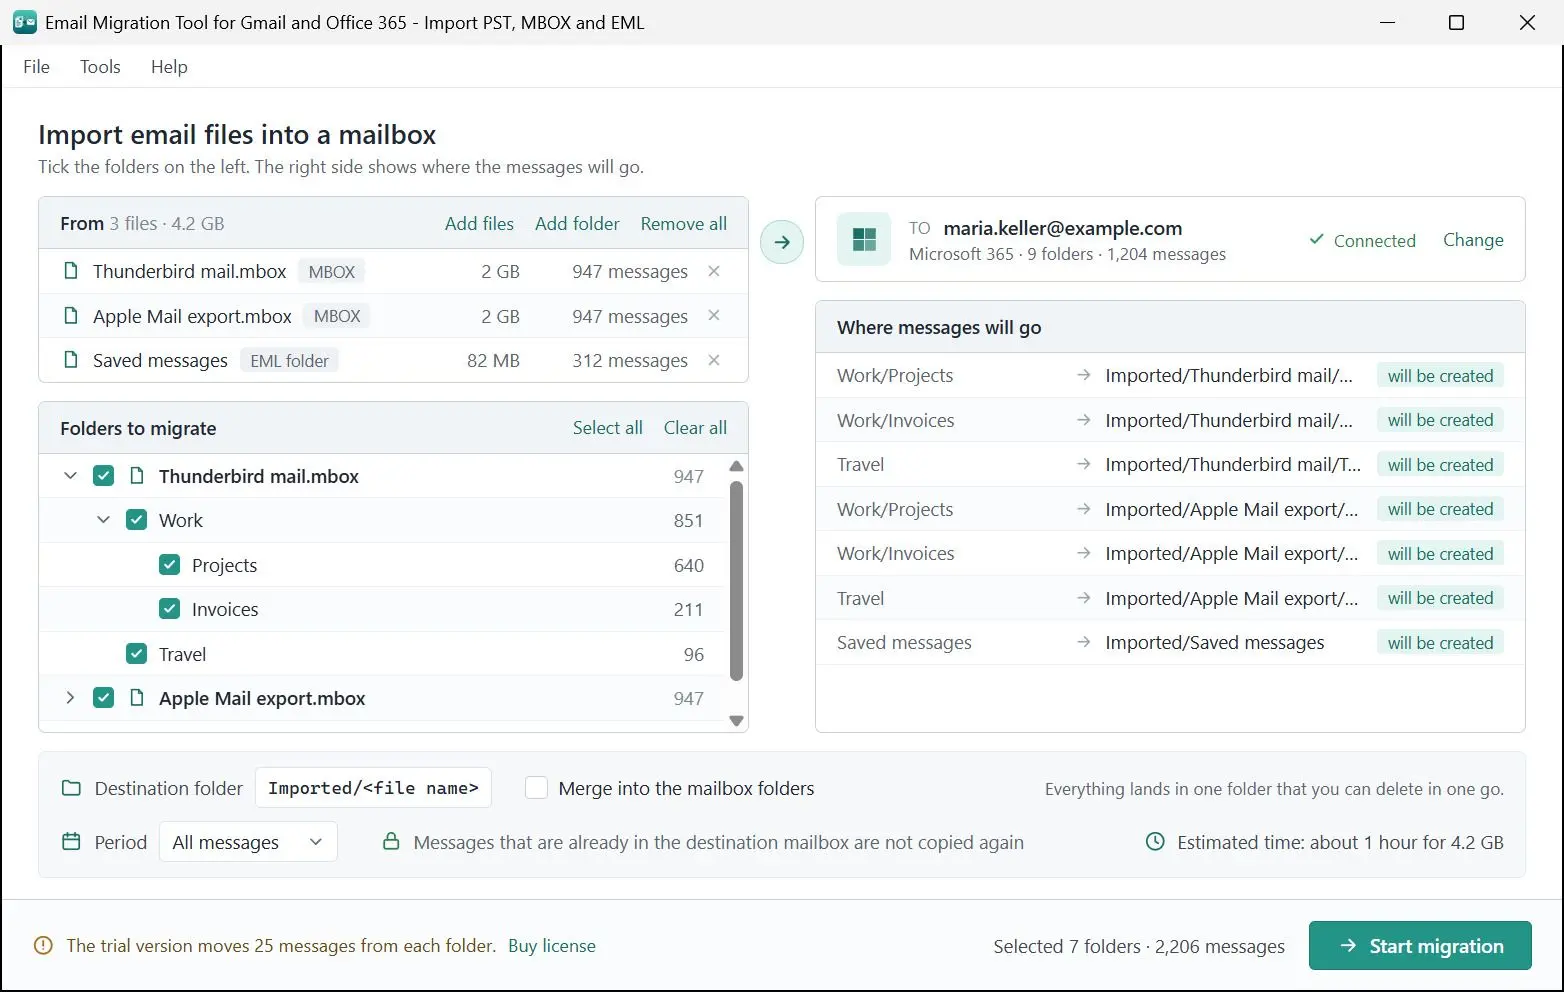The height and width of the screenshot is (992, 1564).
Task: Click Clear all in Folders to migrate
Action: coord(695,428)
